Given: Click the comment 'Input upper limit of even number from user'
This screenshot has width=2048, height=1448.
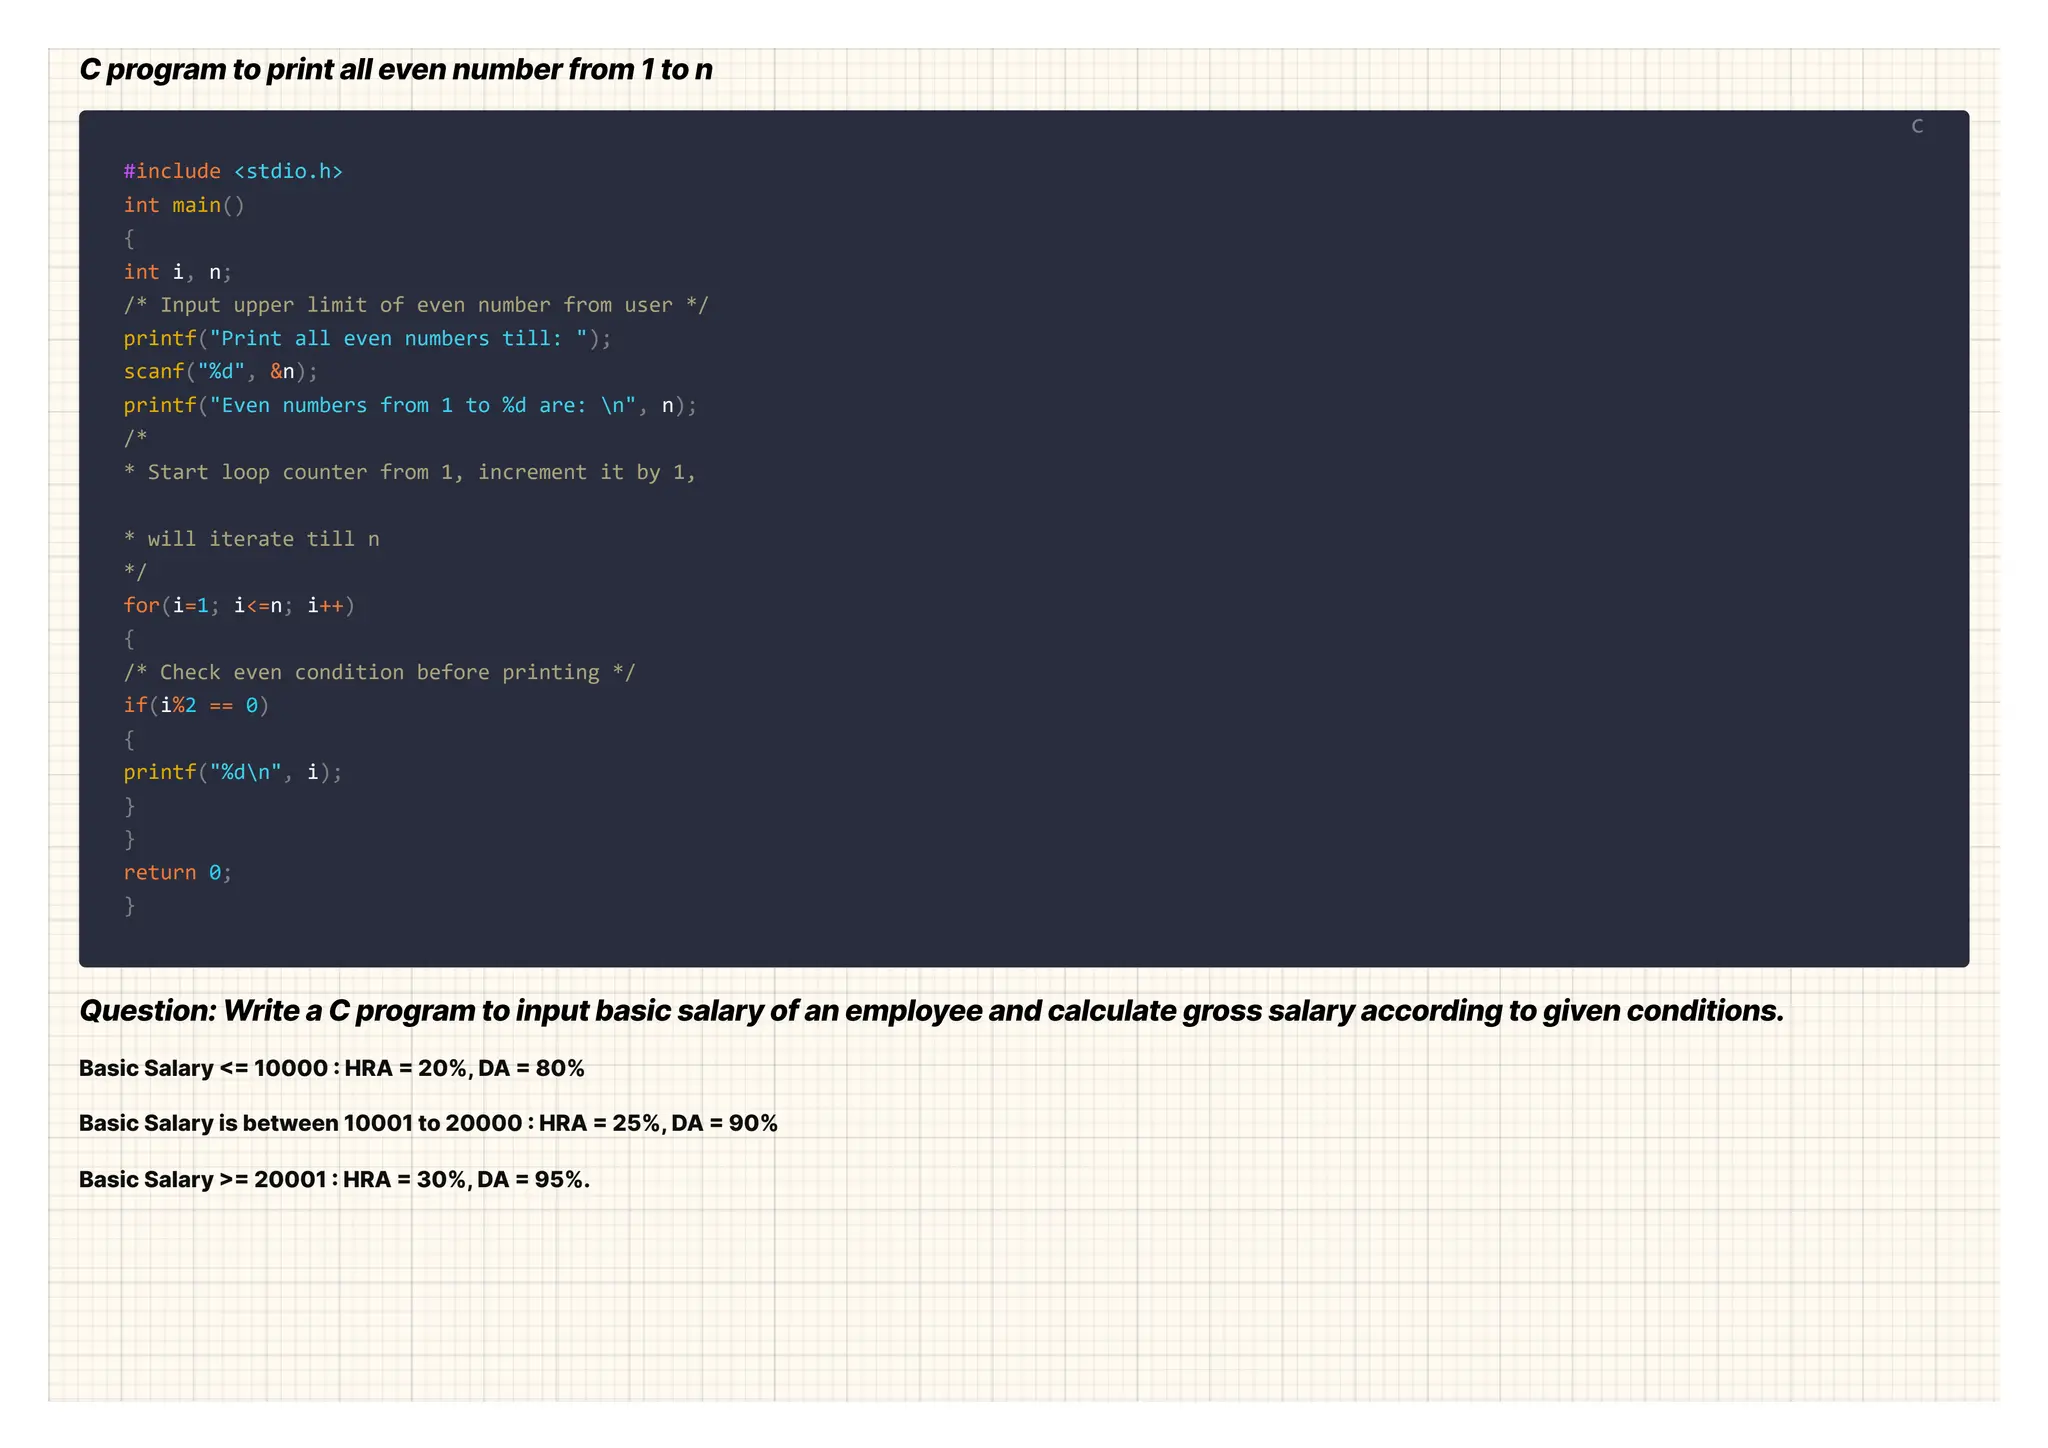Looking at the screenshot, I should pos(416,305).
